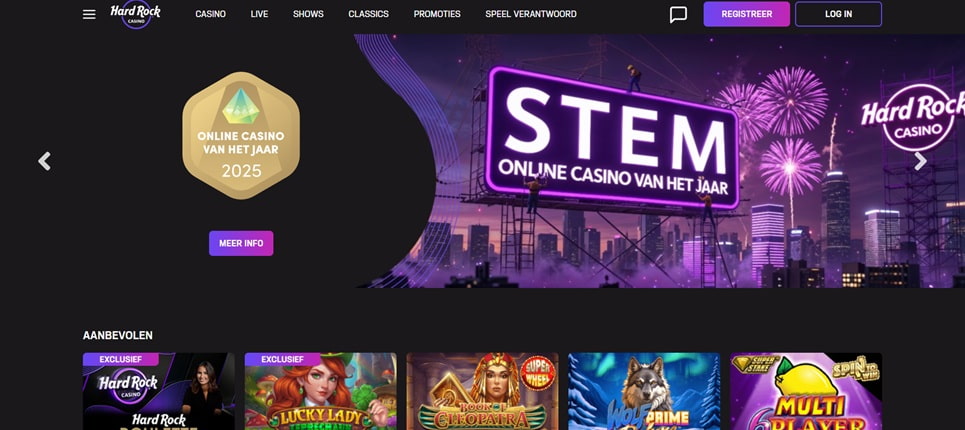View the Promoties page

coord(437,14)
